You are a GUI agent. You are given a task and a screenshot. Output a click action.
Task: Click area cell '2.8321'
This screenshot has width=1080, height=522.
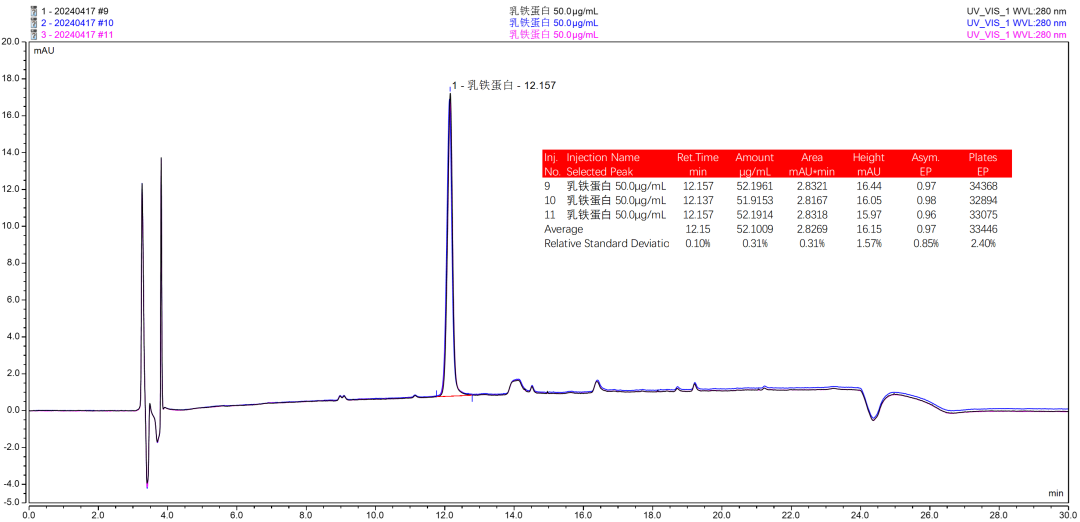coord(812,186)
